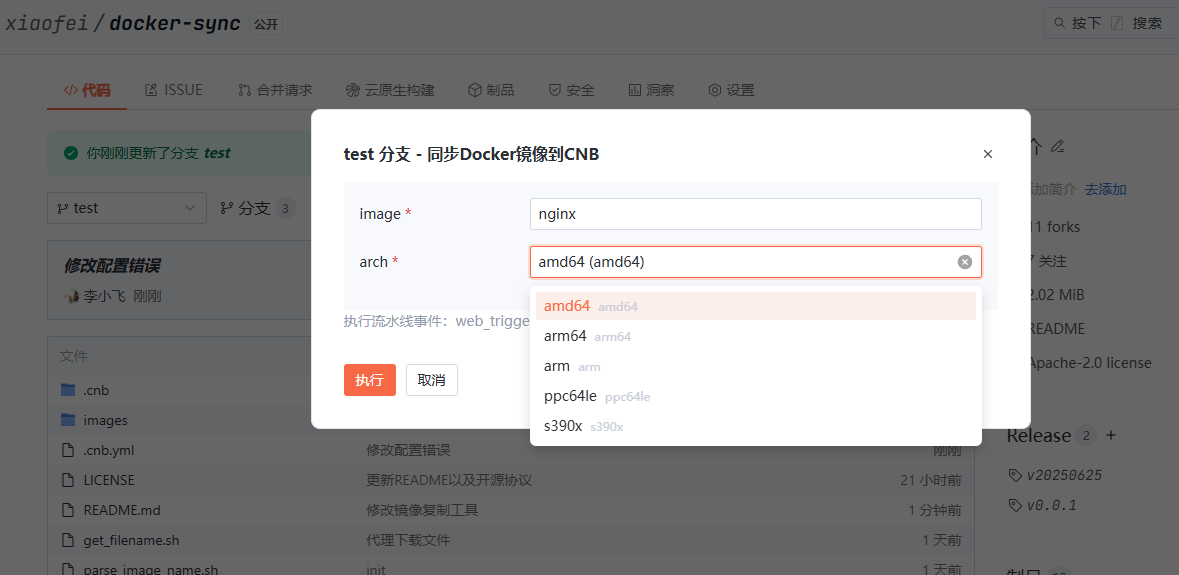Open the images folder

(105, 420)
